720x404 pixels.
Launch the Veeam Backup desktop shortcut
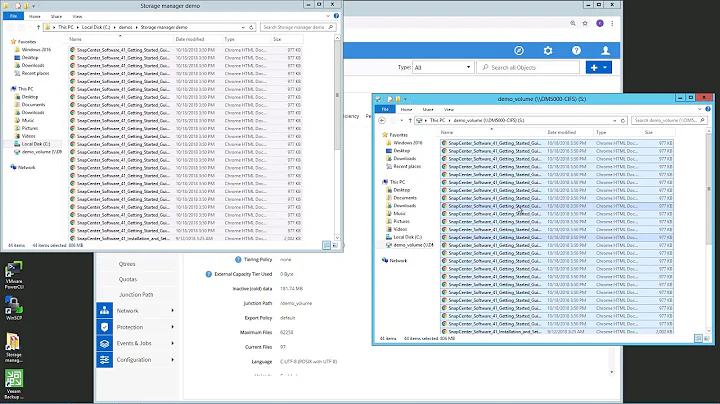tap(14, 384)
